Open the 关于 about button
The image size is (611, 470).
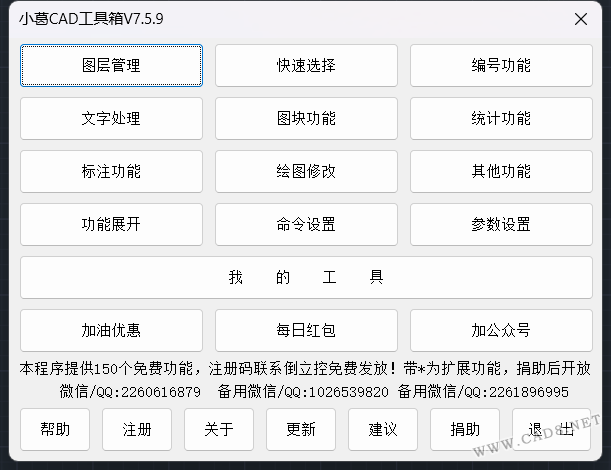[x=219, y=429]
